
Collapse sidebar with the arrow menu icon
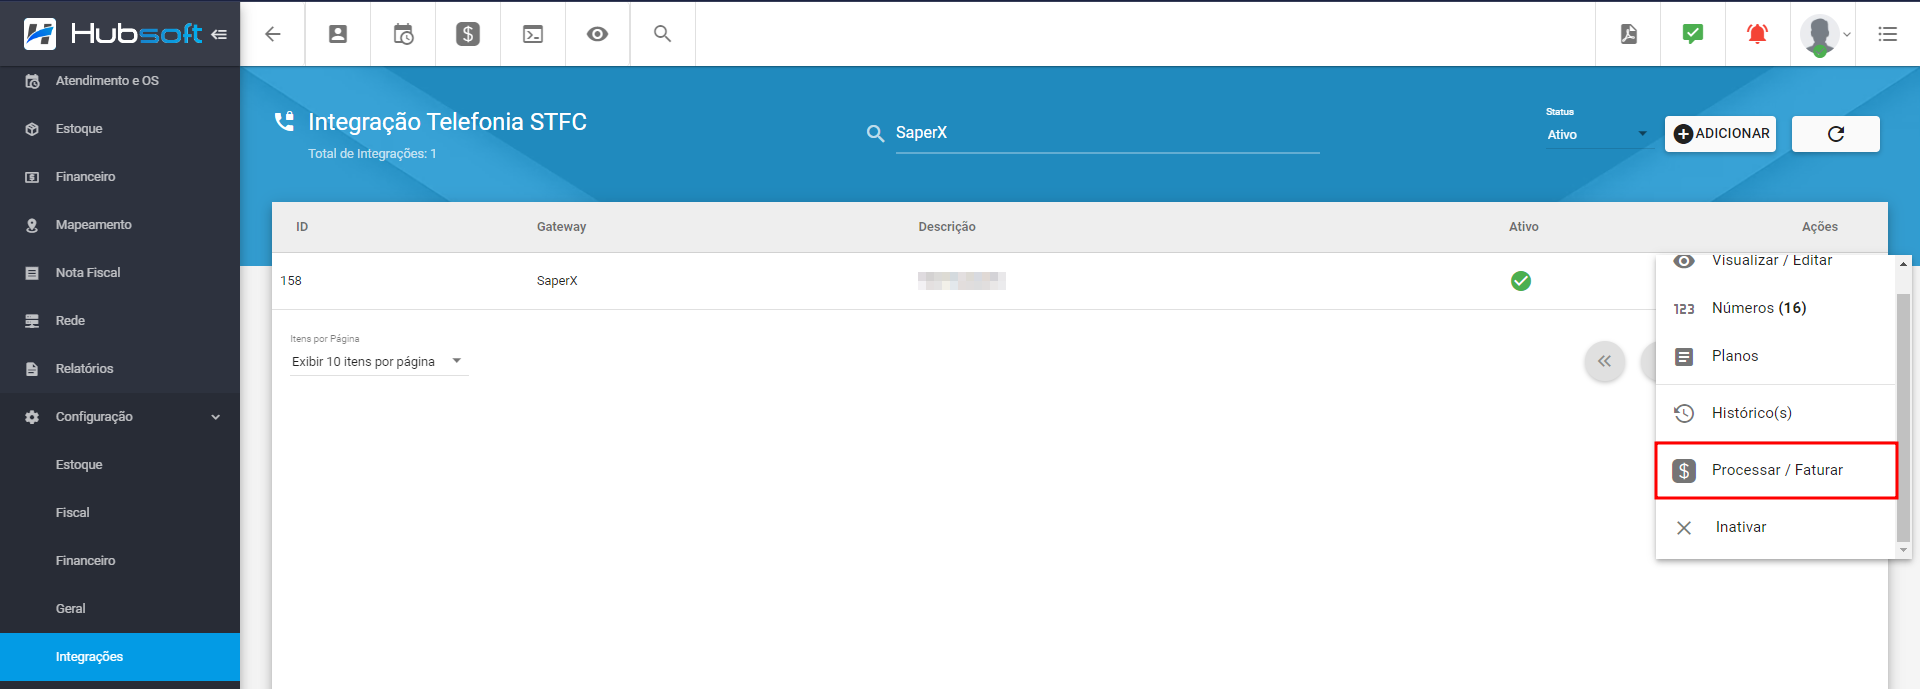tap(219, 34)
